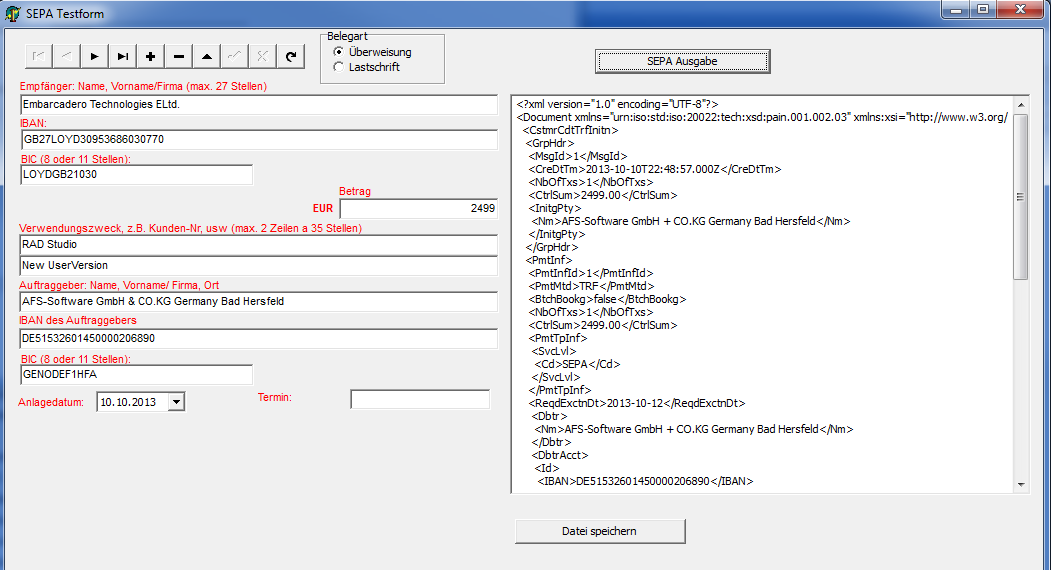This screenshot has width=1051, height=570.
Task: Edit record with up-triangle icon
Action: (x=207, y=56)
